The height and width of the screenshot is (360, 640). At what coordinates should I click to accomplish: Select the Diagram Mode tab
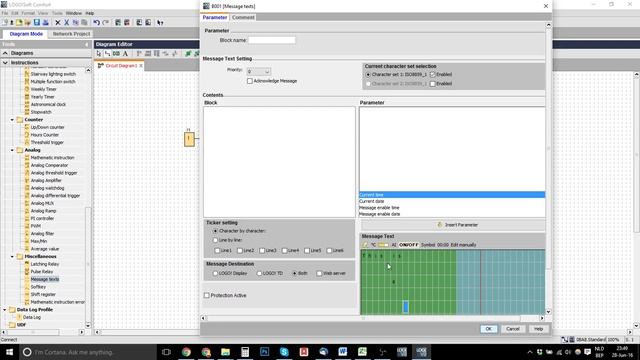tap(26, 34)
